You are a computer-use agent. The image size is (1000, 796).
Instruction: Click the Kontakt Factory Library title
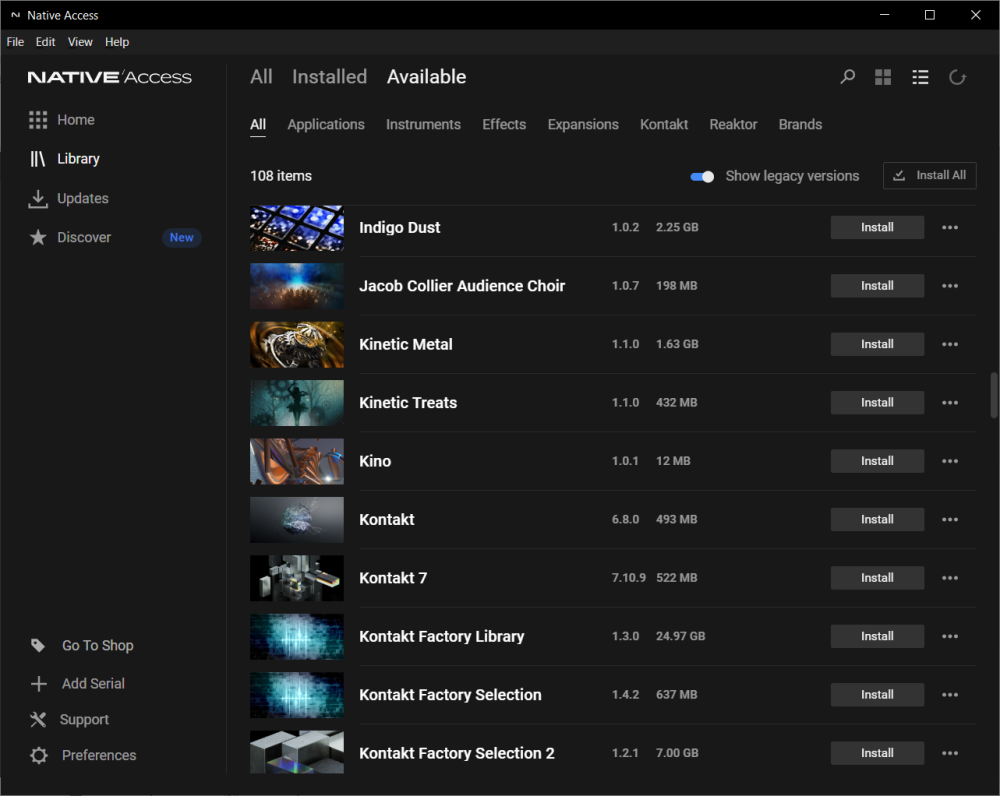pos(441,636)
